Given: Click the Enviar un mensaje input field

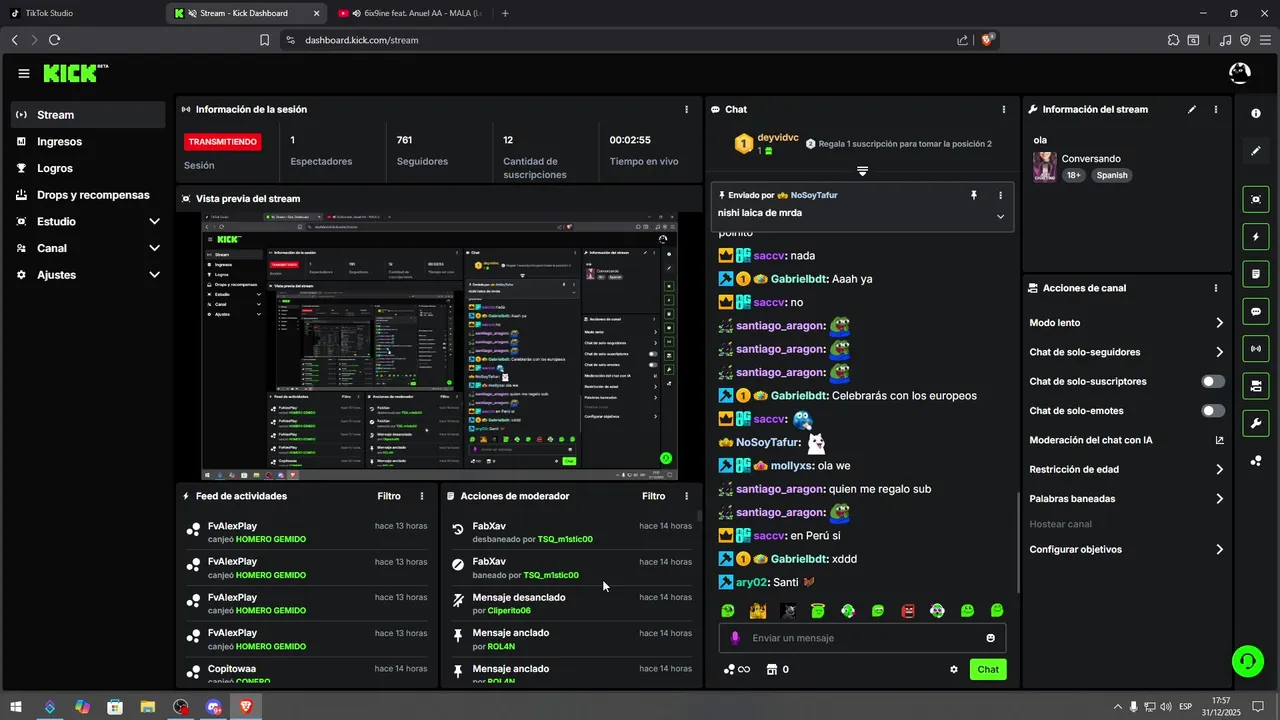Looking at the screenshot, I should point(862,638).
